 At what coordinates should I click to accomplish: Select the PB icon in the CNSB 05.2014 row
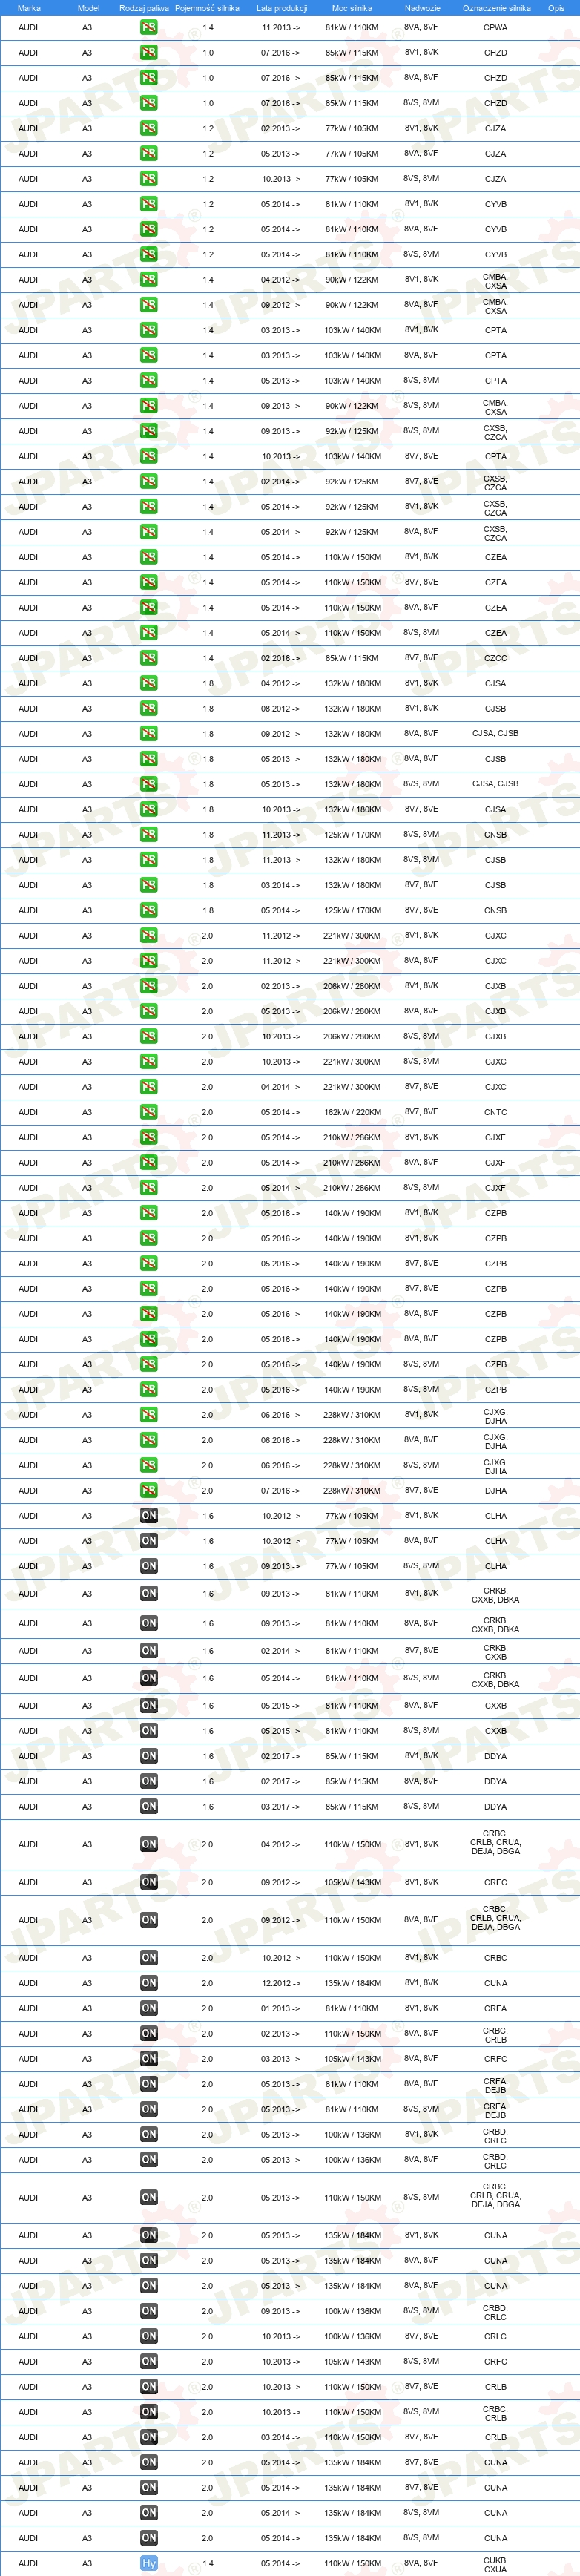(x=148, y=910)
